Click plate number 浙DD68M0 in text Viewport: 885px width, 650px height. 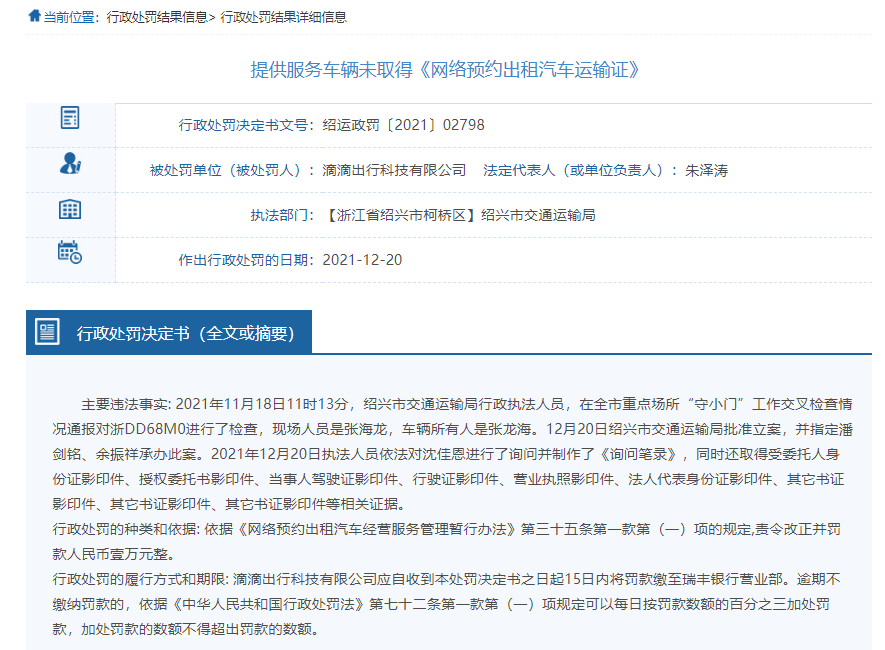[148, 429]
